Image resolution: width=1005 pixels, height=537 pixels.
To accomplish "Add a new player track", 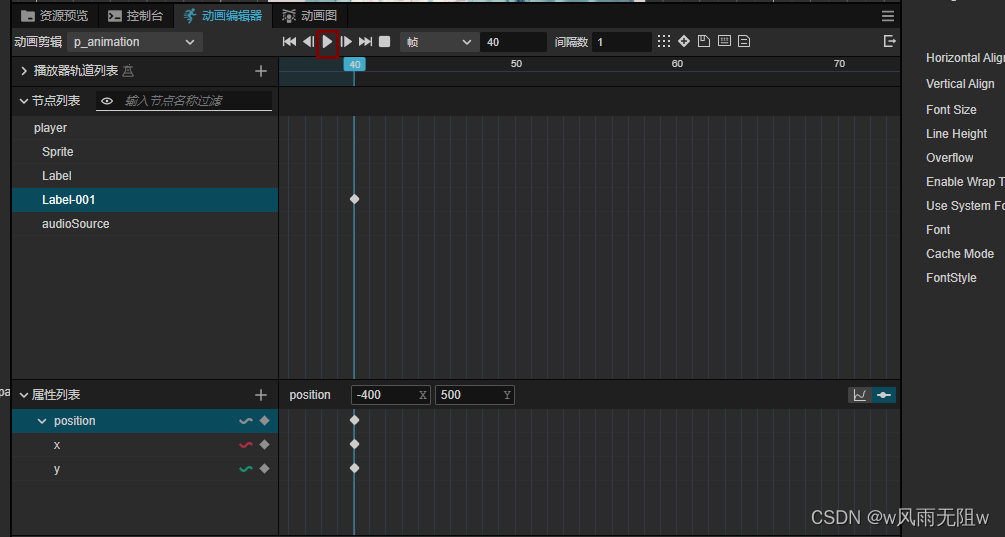I will [261, 71].
